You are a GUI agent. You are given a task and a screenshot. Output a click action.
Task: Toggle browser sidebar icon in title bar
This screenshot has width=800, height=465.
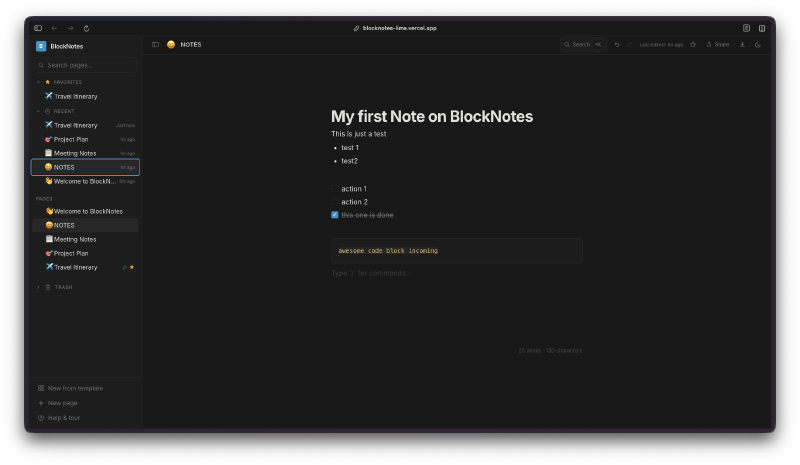[x=38, y=28]
